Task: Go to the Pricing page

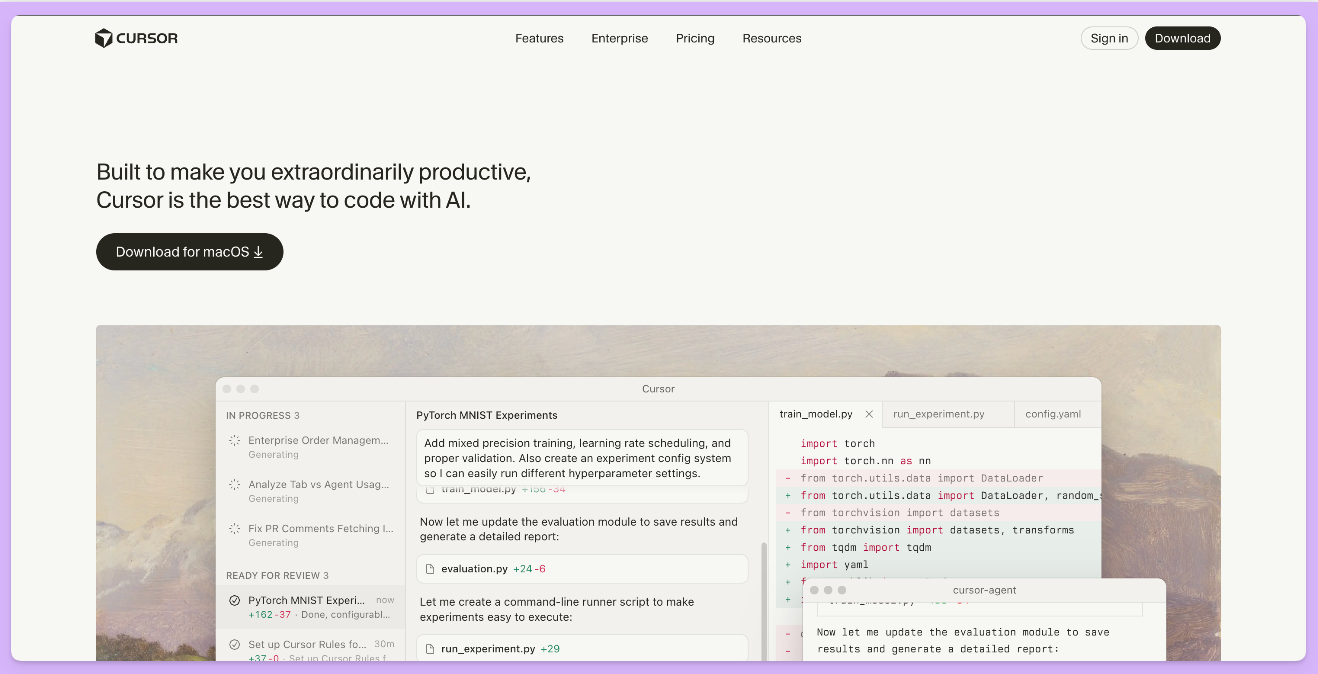Action: point(695,38)
